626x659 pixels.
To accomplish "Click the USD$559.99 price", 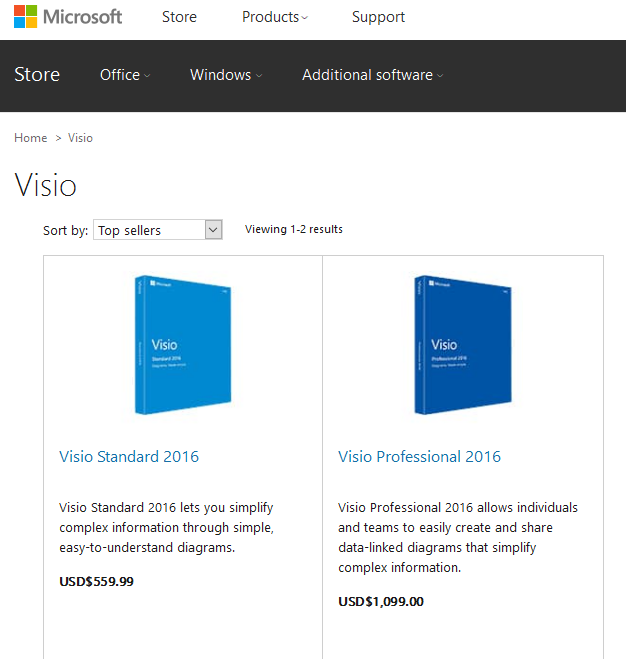I will [x=96, y=581].
